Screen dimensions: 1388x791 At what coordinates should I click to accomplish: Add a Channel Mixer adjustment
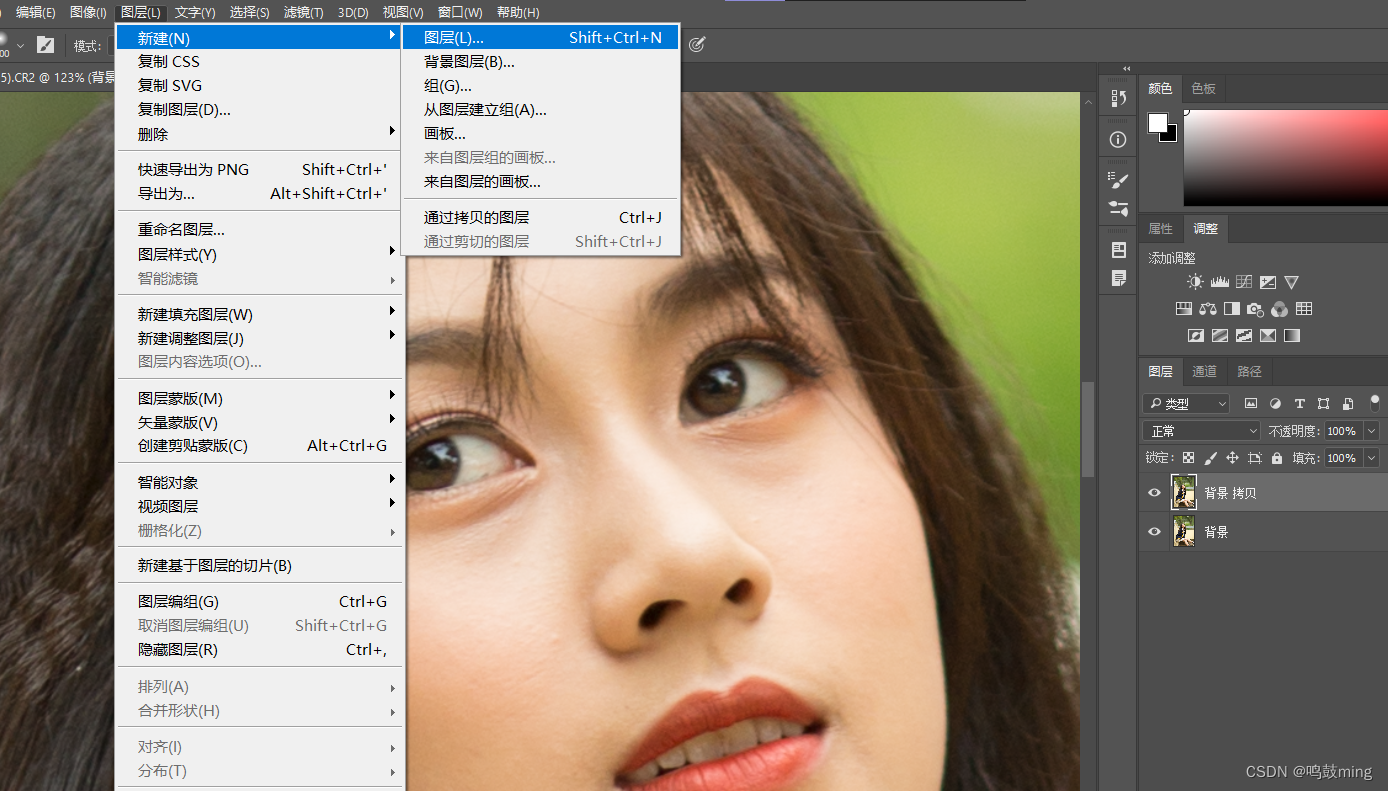(1280, 309)
